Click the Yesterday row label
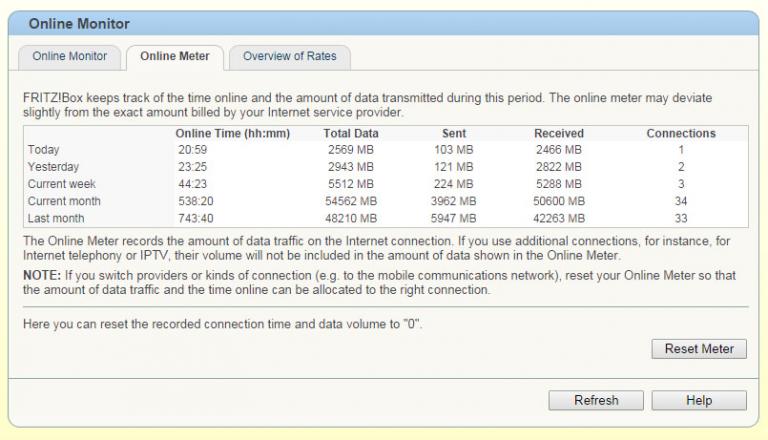Image resolution: width=768 pixels, height=440 pixels. click(x=53, y=167)
